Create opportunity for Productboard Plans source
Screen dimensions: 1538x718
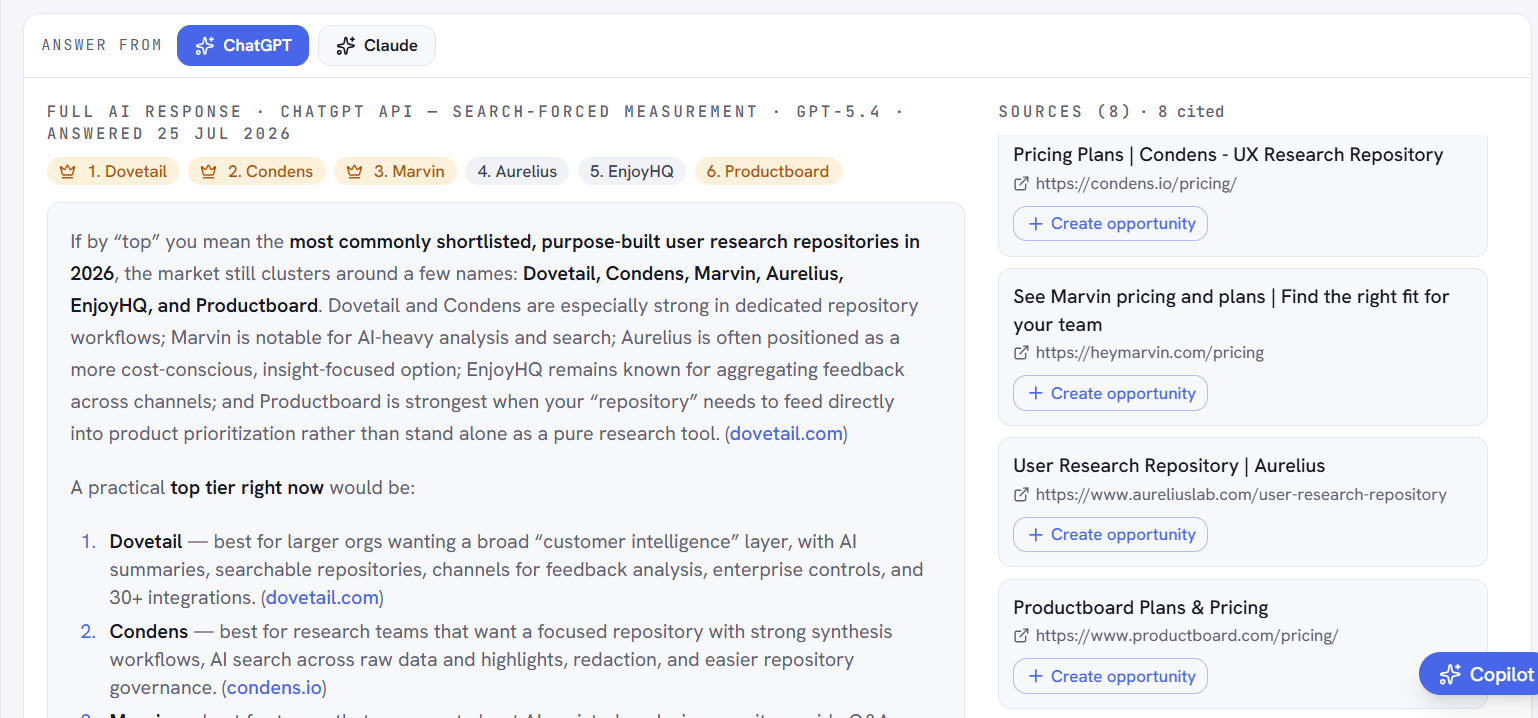1110,676
